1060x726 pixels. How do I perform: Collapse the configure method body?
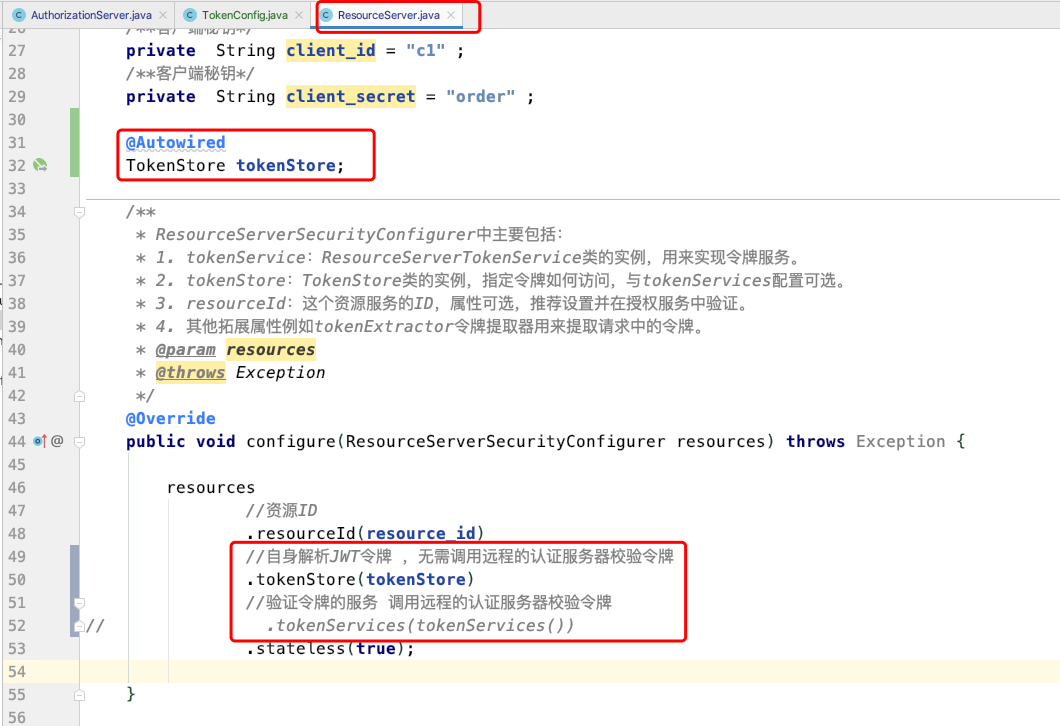point(79,441)
